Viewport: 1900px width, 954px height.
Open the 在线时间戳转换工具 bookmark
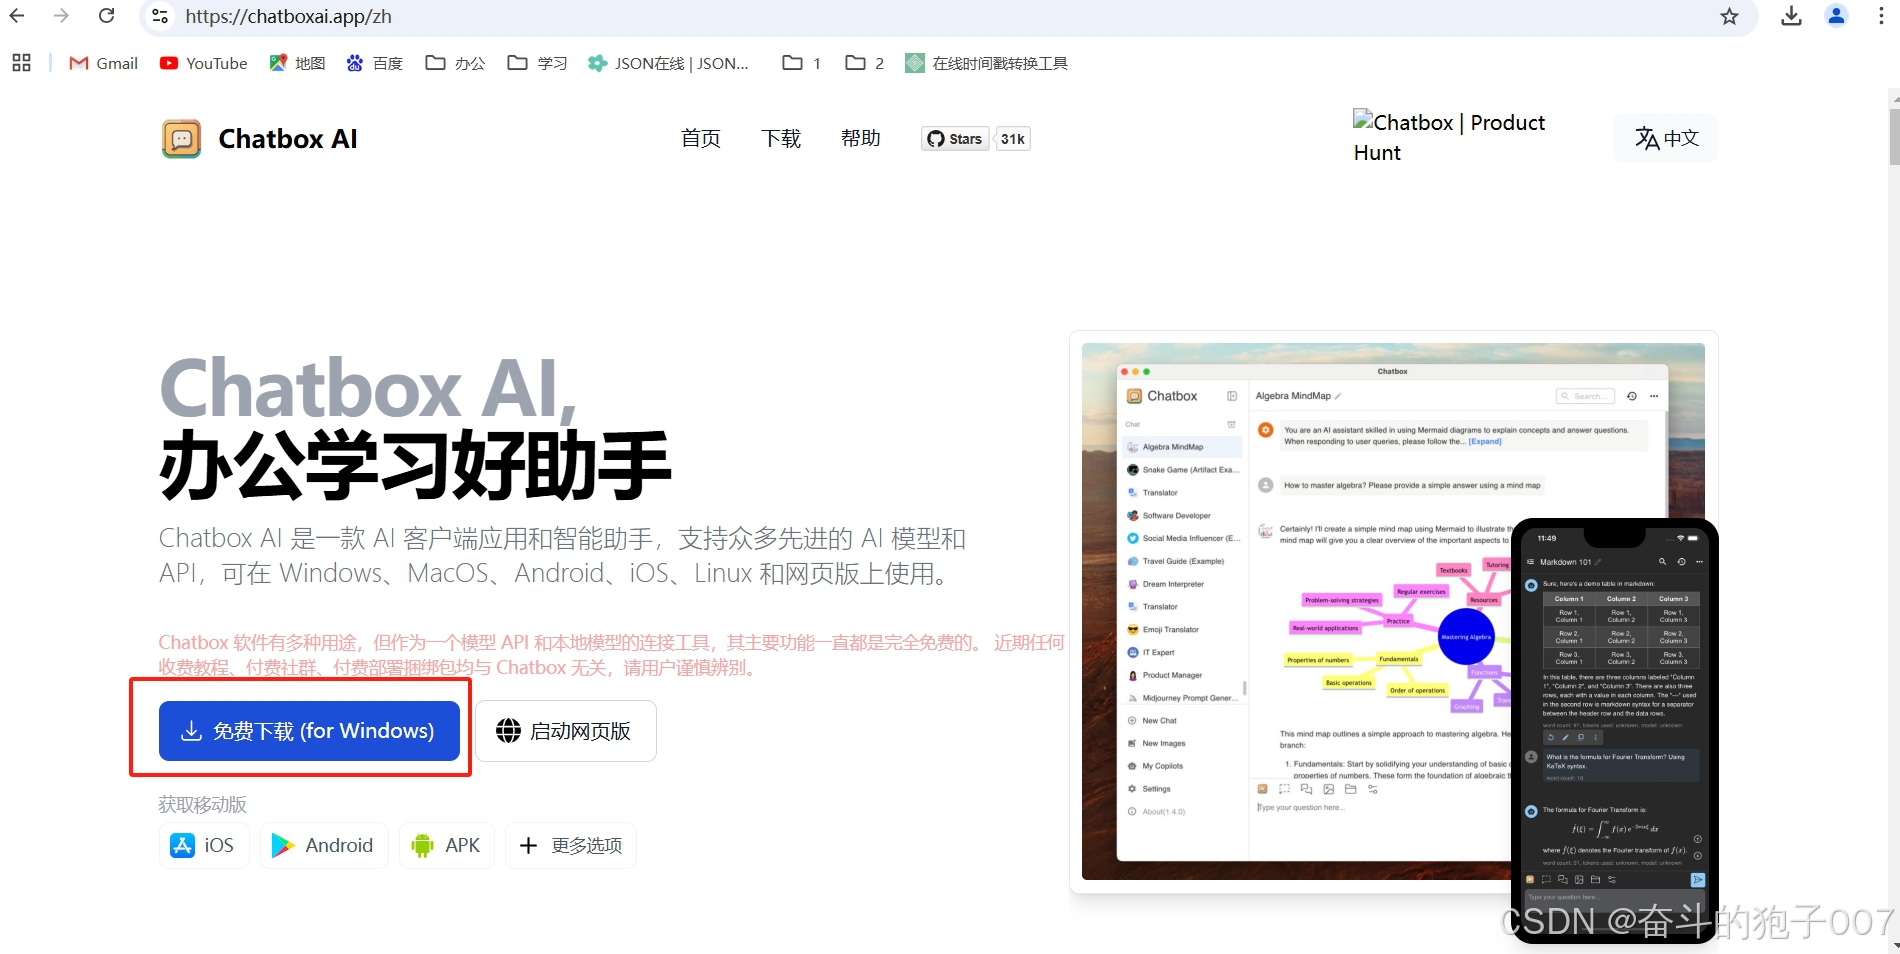coord(986,63)
